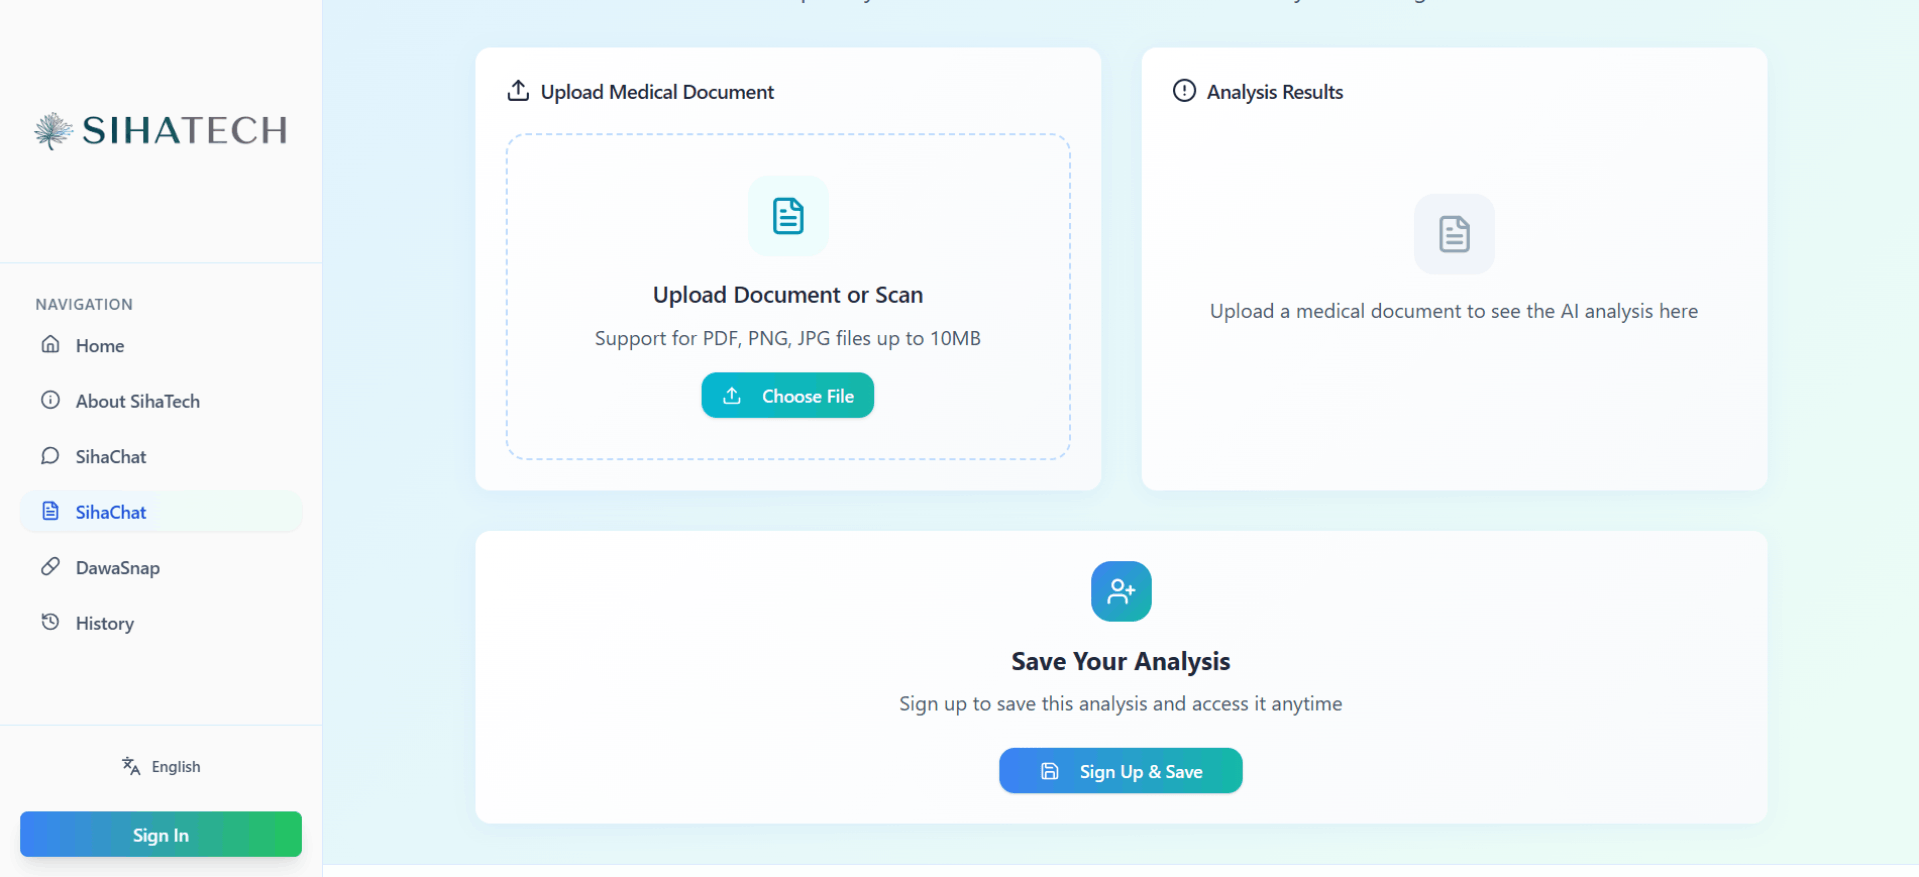
Task: Click the info icon beside About SihaTech
Action: click(x=50, y=400)
